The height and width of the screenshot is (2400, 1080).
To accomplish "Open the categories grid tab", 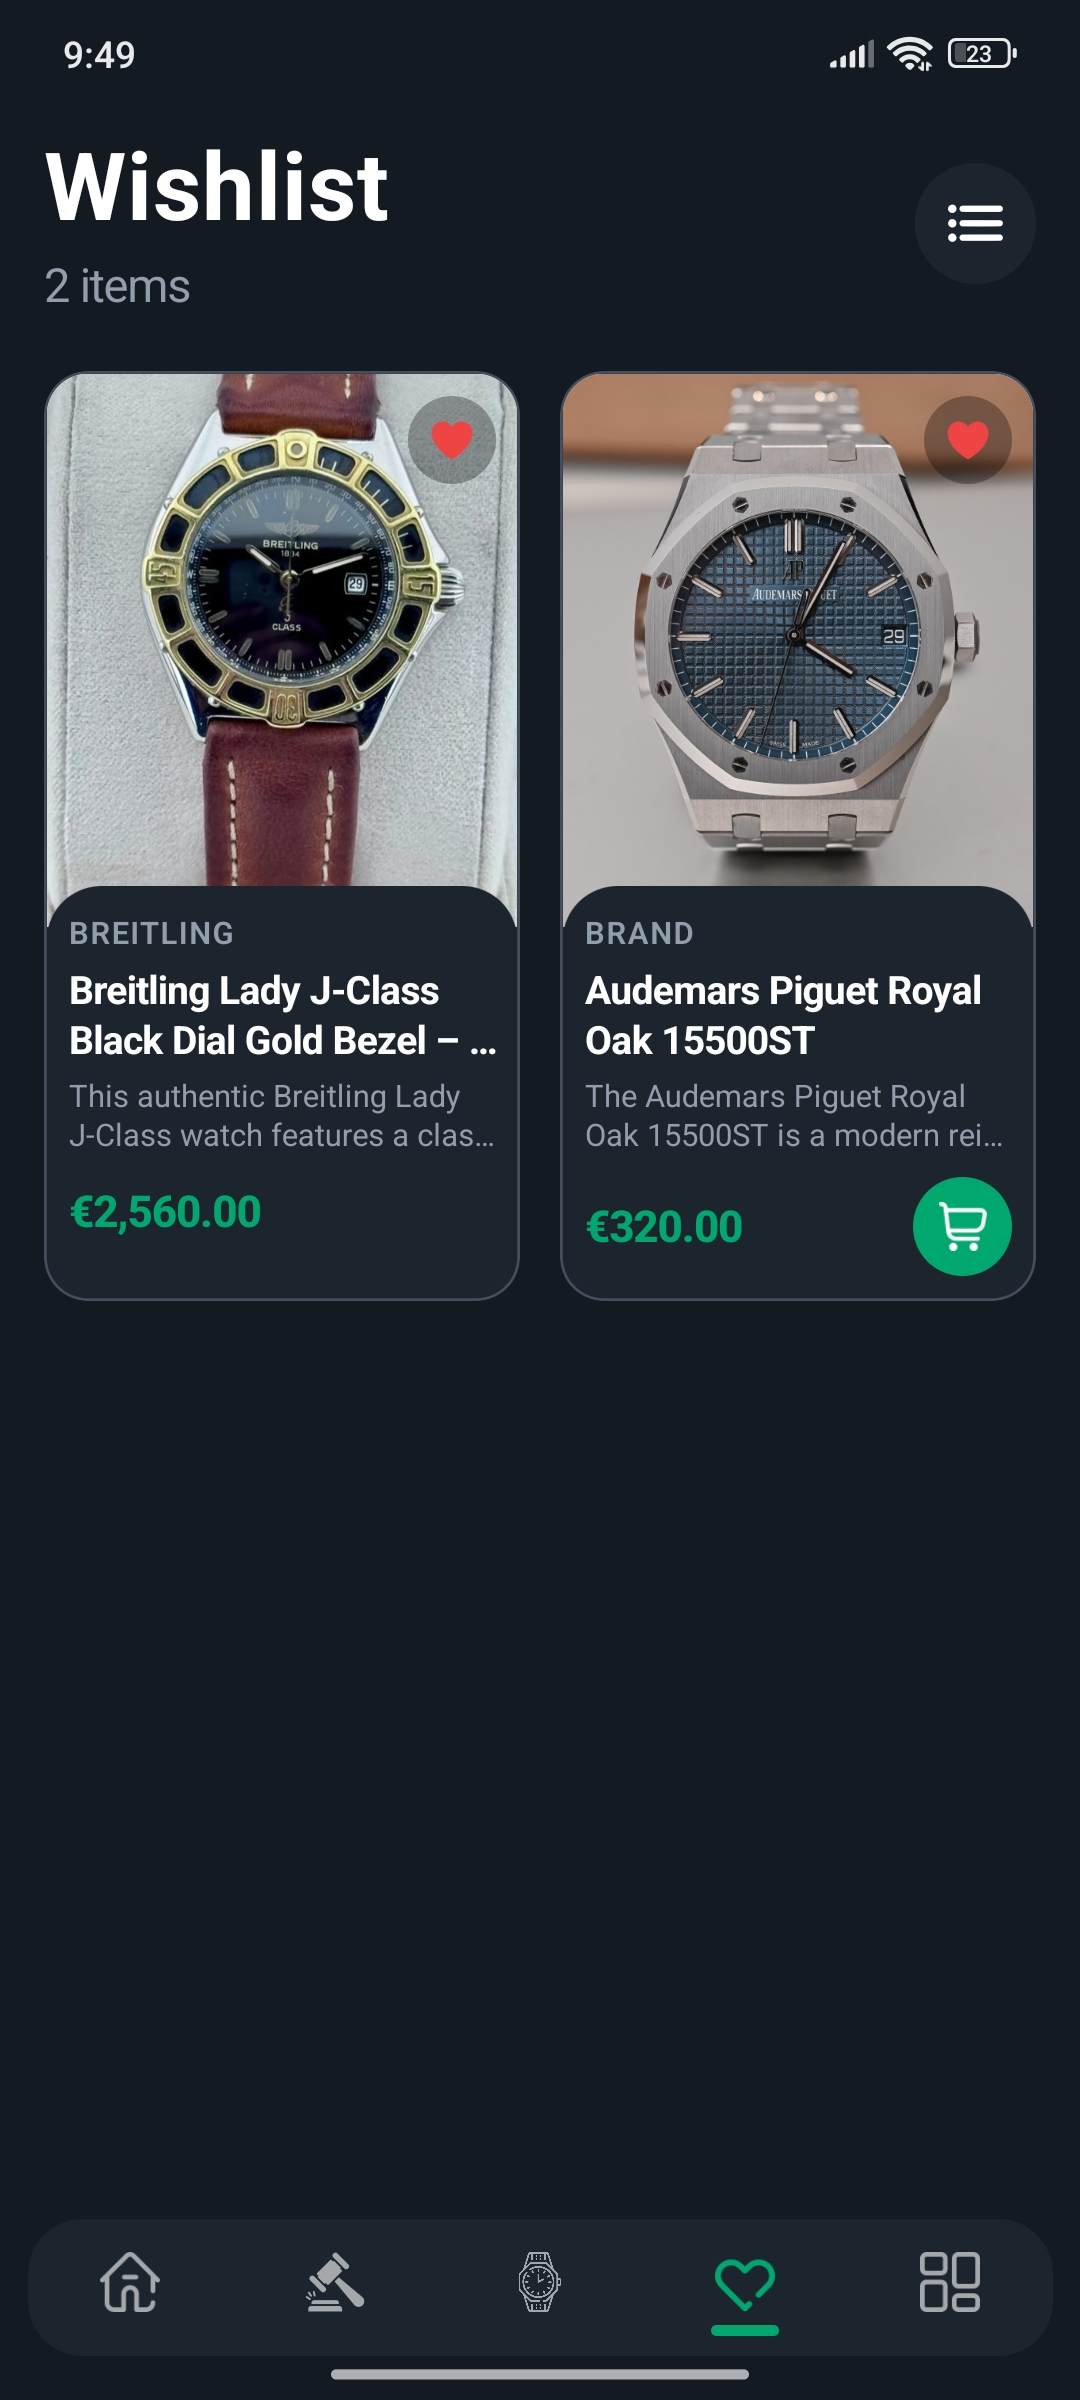I will pyautogui.click(x=949, y=2282).
